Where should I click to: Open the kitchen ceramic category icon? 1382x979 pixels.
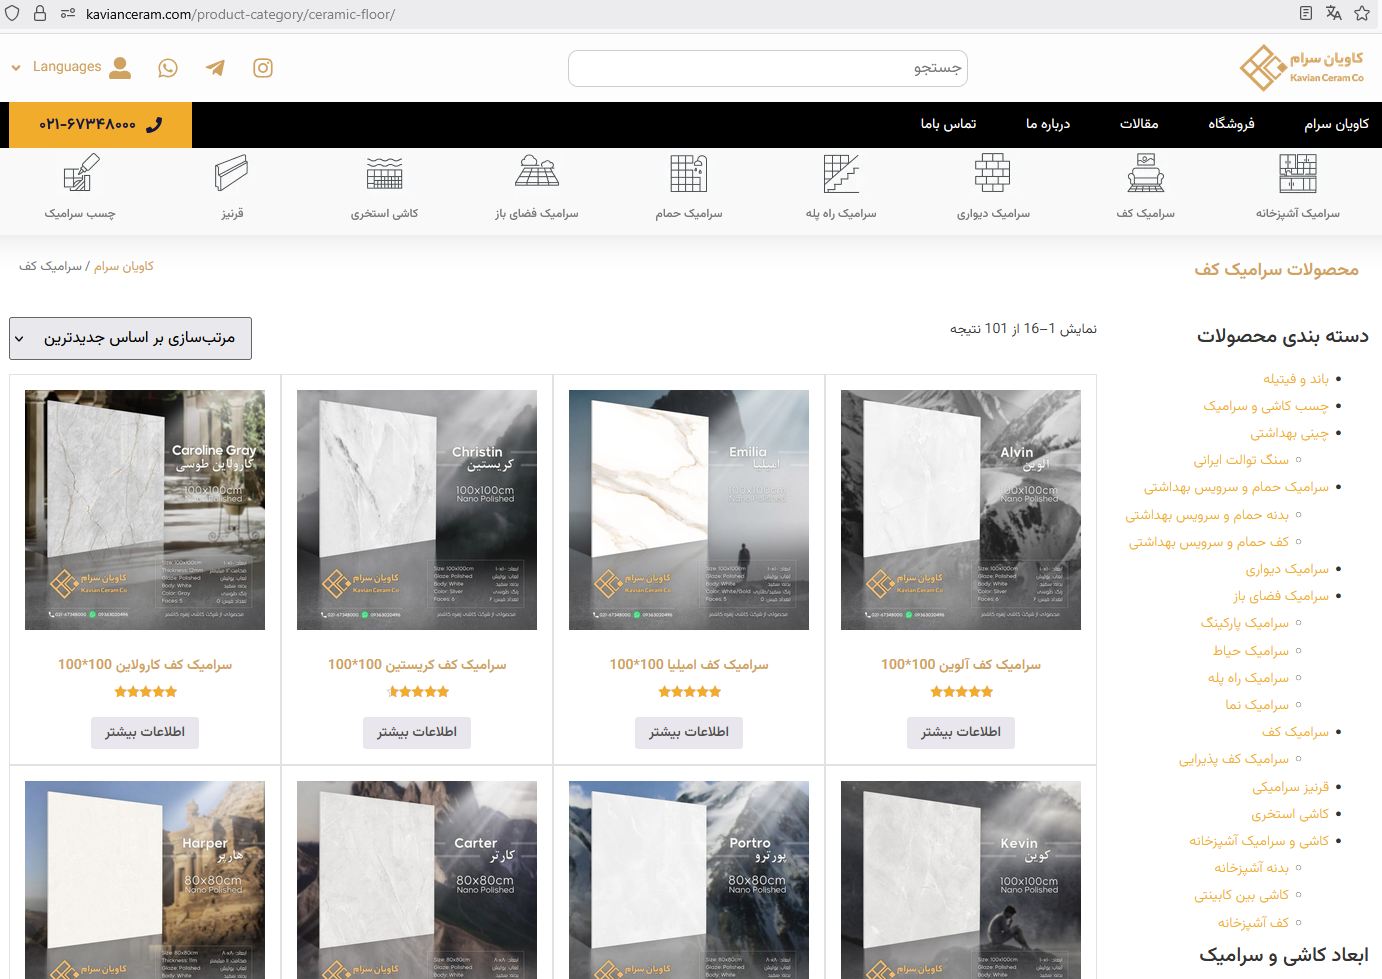[1297, 175]
